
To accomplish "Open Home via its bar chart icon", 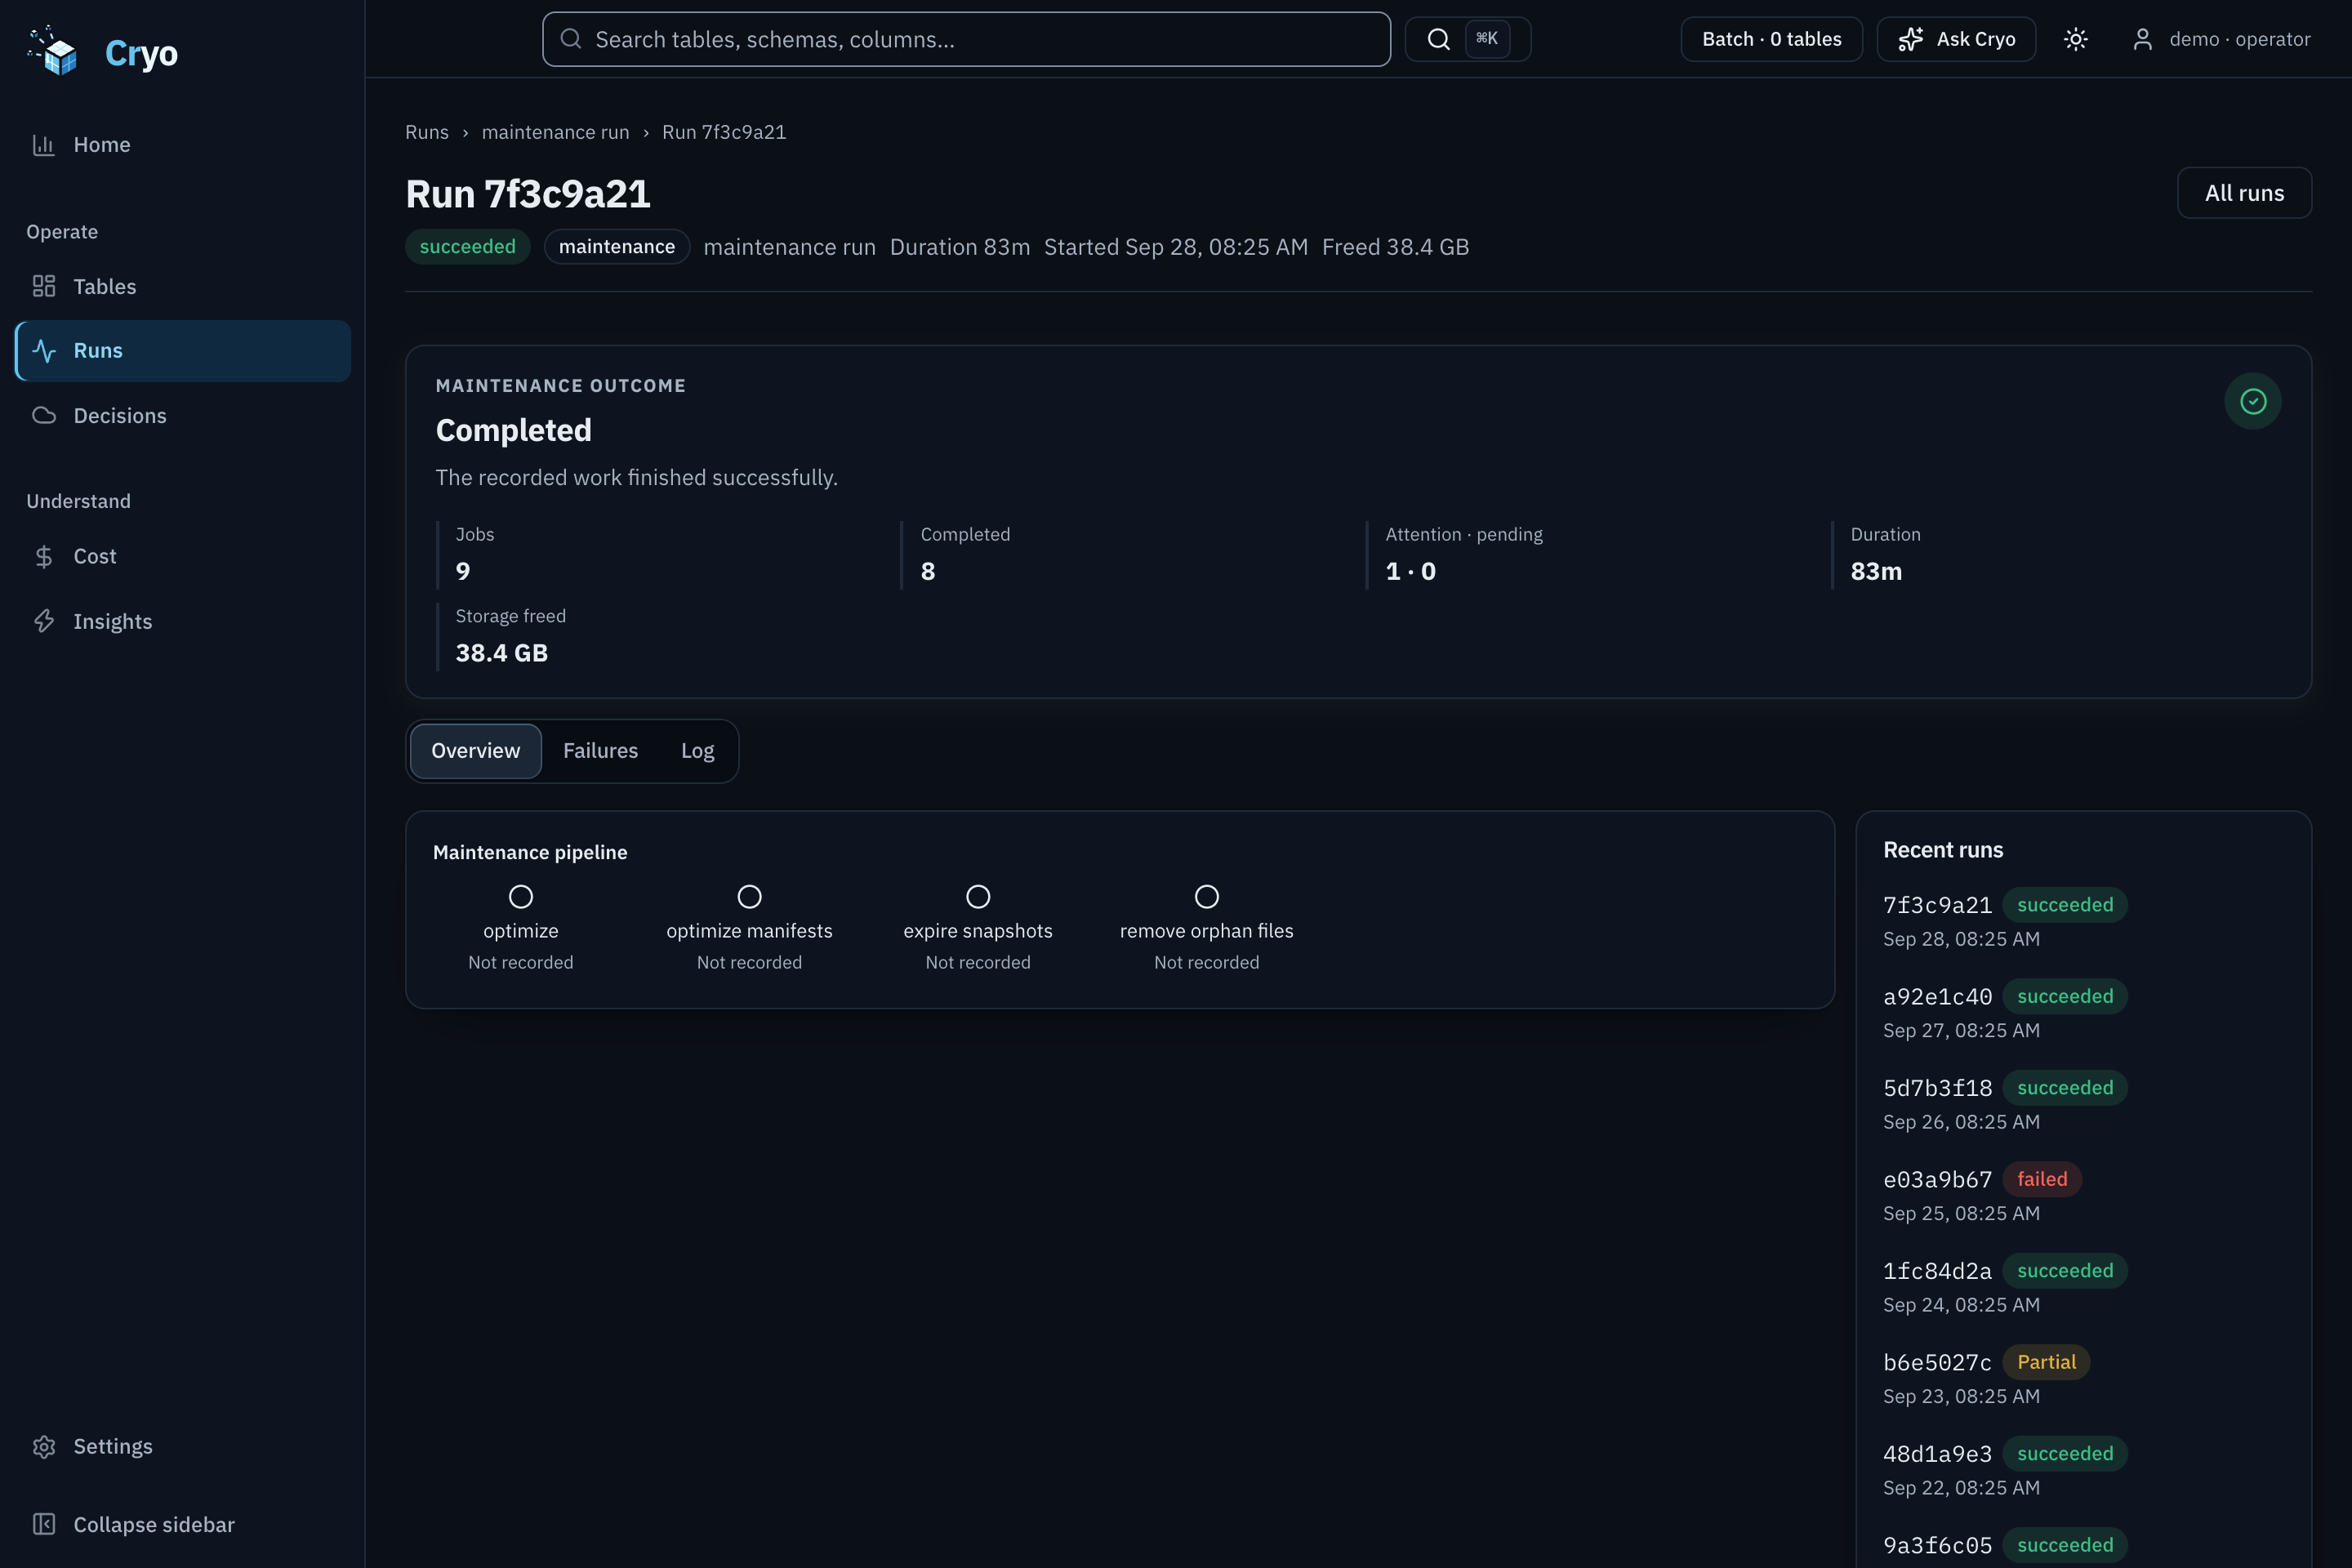I will click(43, 145).
